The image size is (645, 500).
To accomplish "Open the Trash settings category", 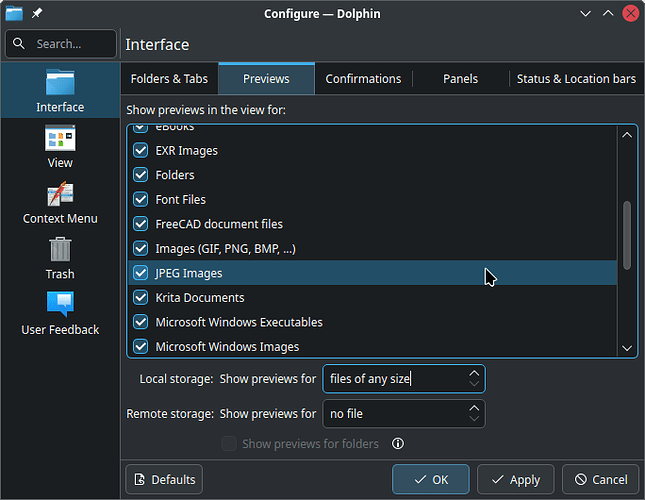I will tap(60, 258).
